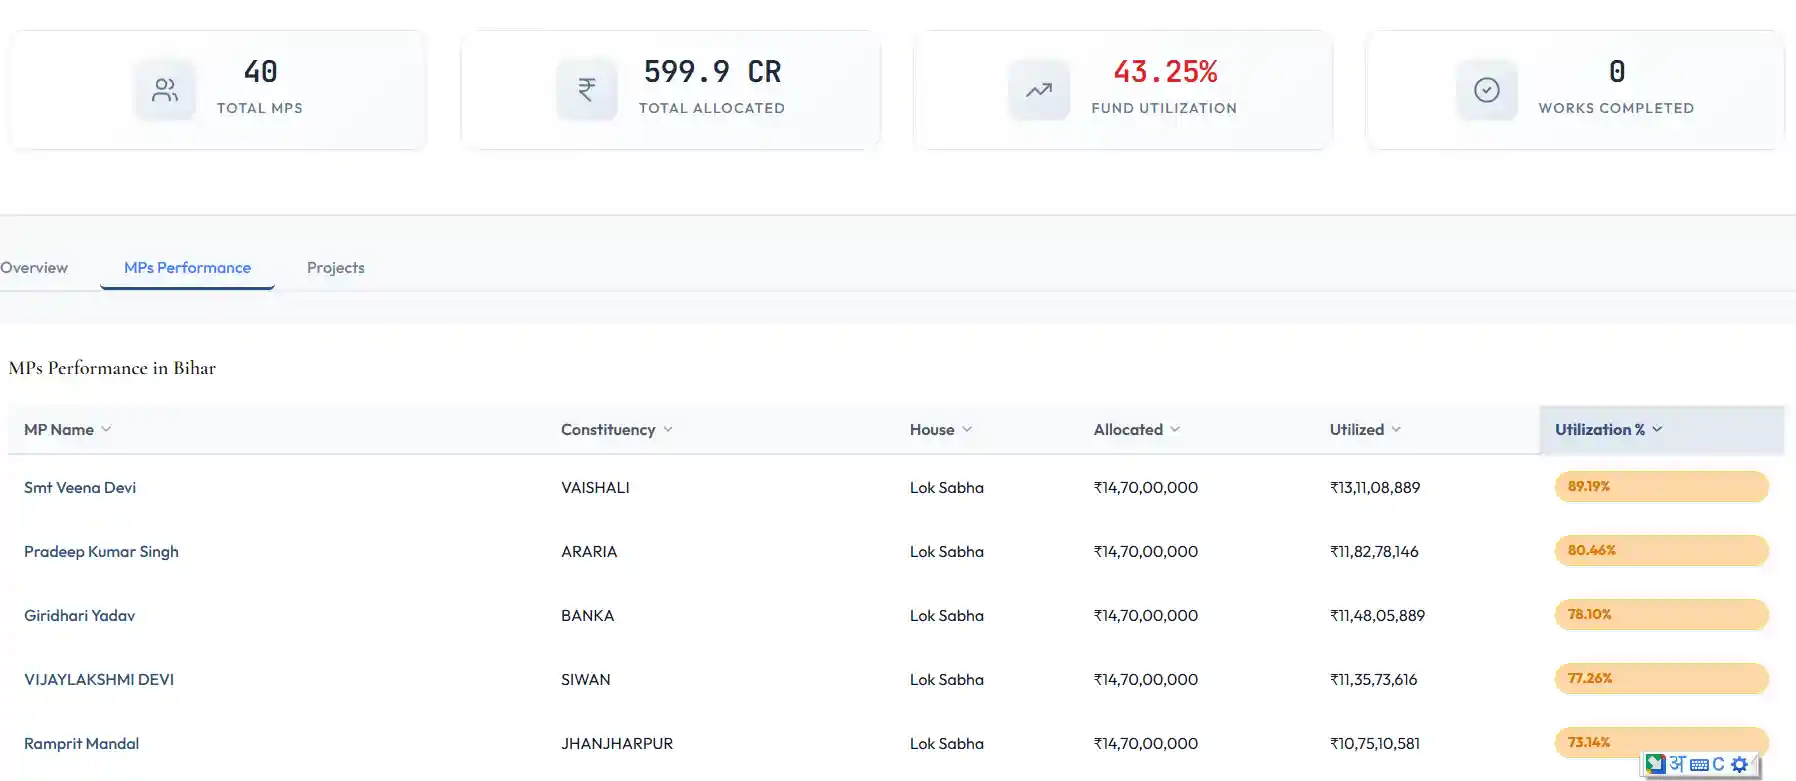Image resolution: width=1796 pixels, height=781 pixels.
Task: Sort by Allocated column header
Action: coord(1137,429)
